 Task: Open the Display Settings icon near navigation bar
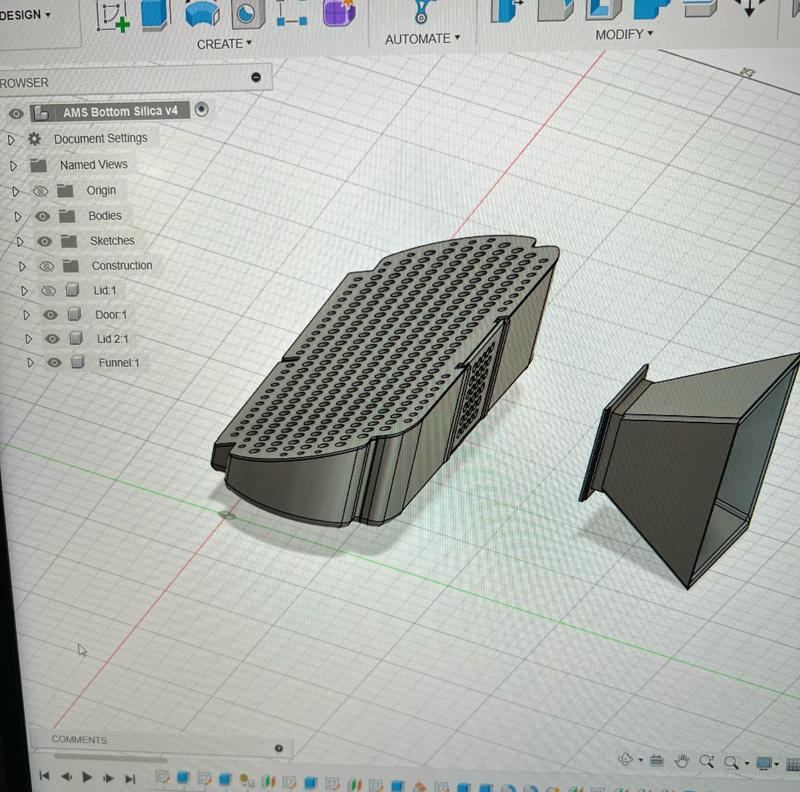[x=762, y=762]
